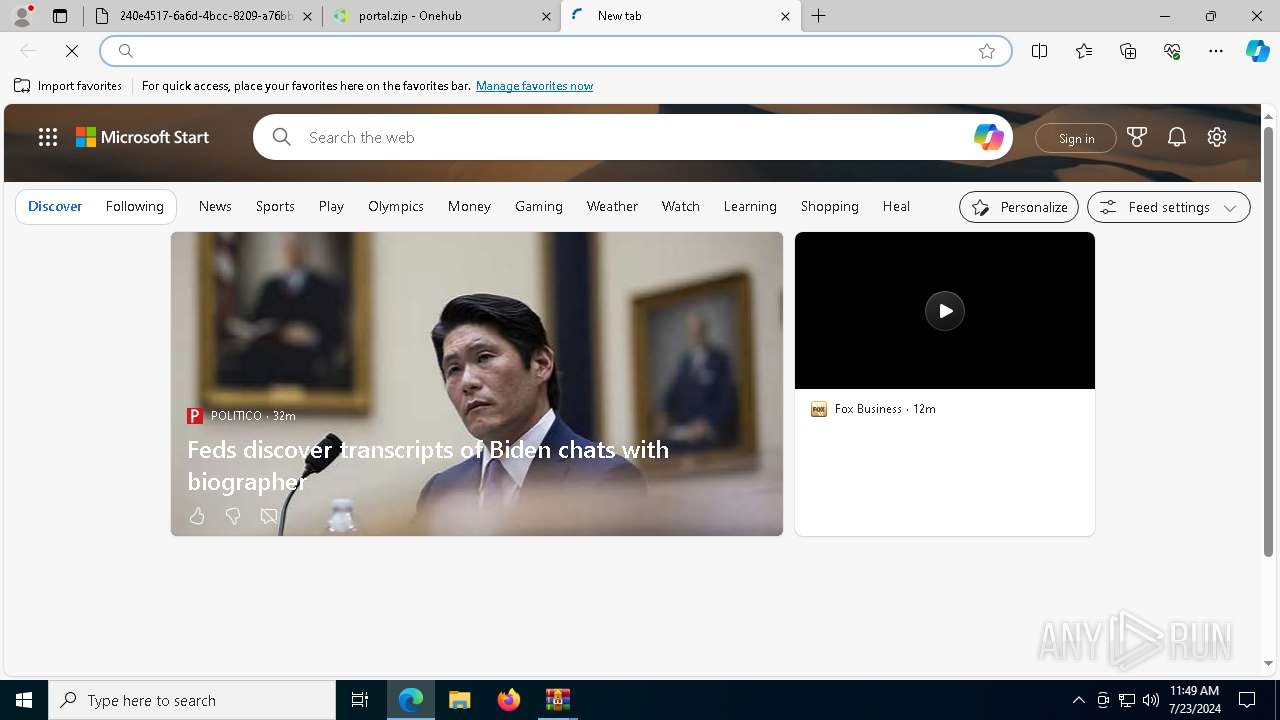This screenshot has height=720, width=1280.
Task: Open the Watch category
Action: (681, 206)
